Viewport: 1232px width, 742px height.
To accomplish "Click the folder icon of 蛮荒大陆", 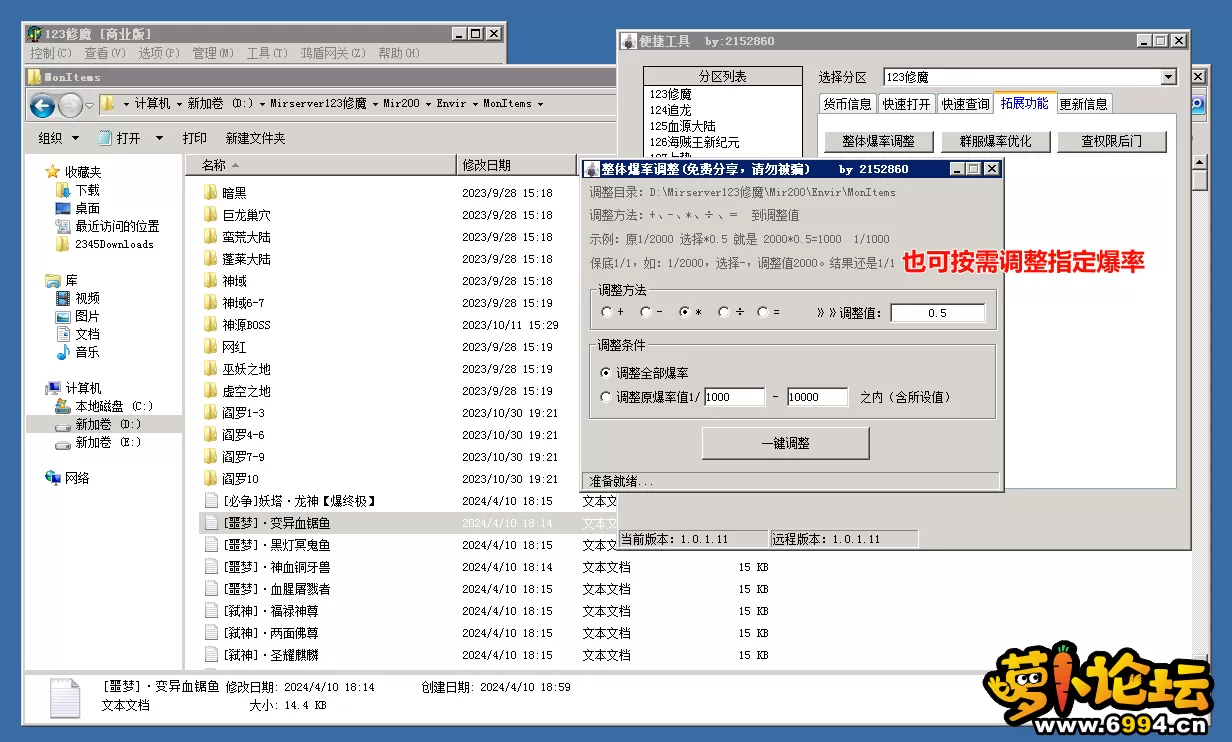I will click(x=210, y=237).
